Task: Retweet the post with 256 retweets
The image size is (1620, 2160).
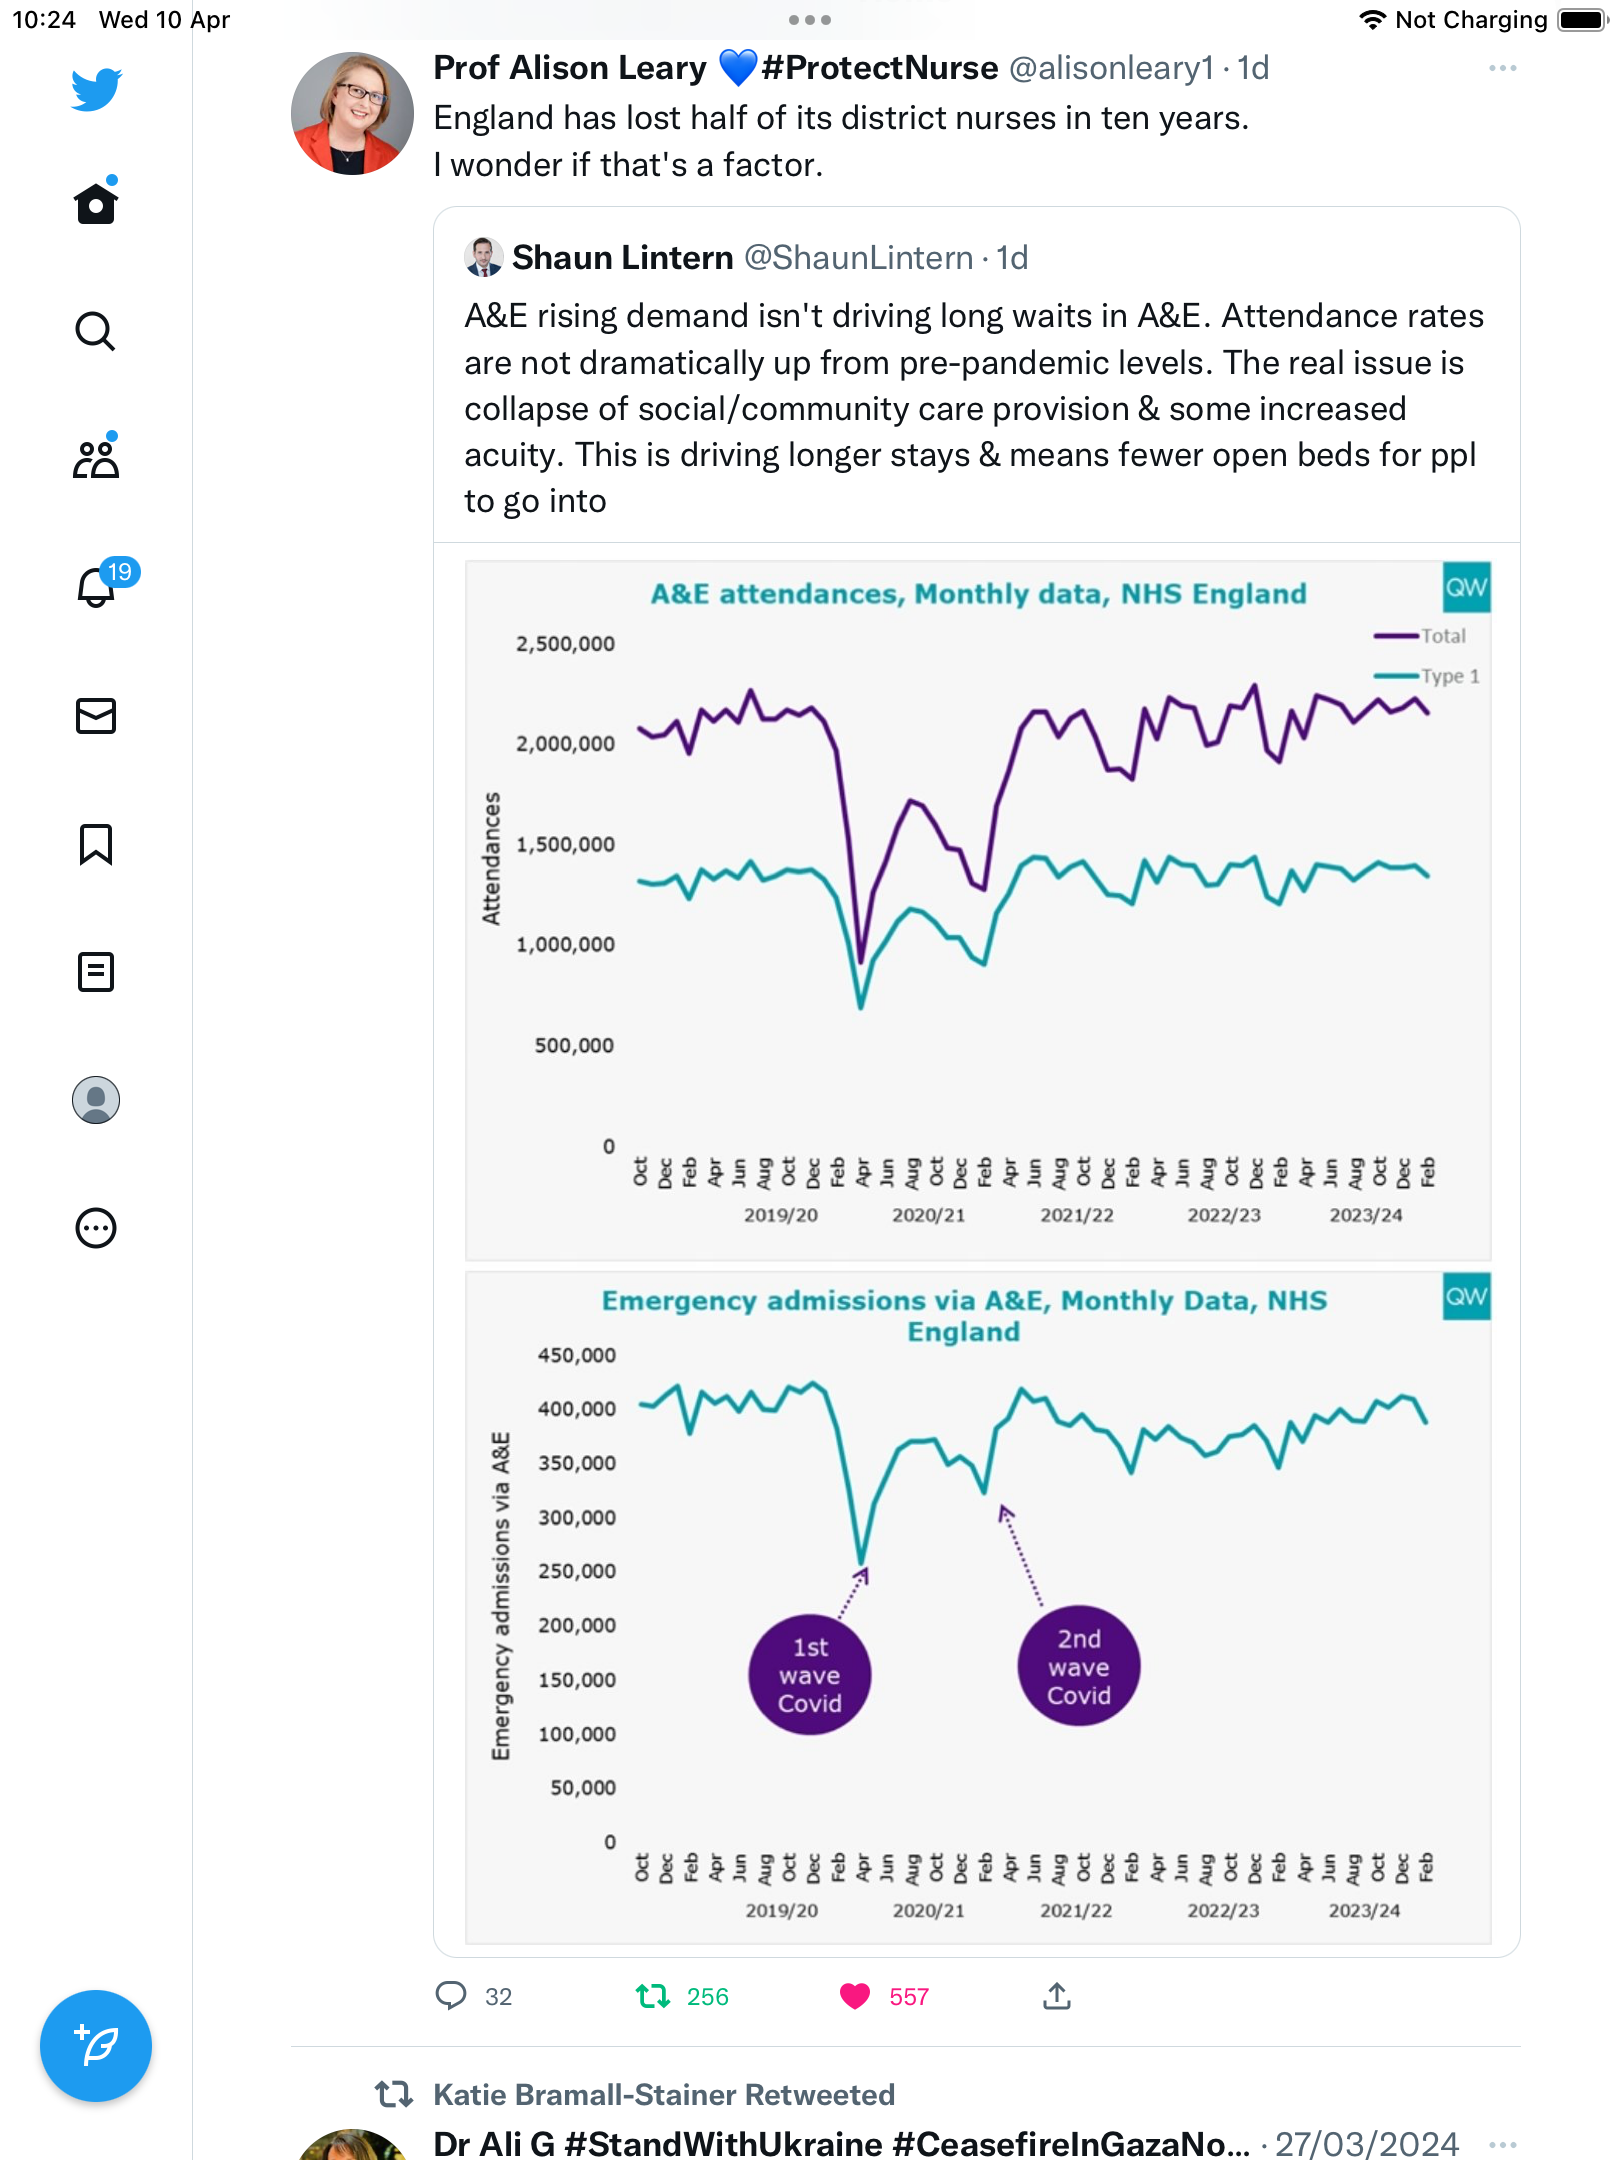Action: 653,1996
